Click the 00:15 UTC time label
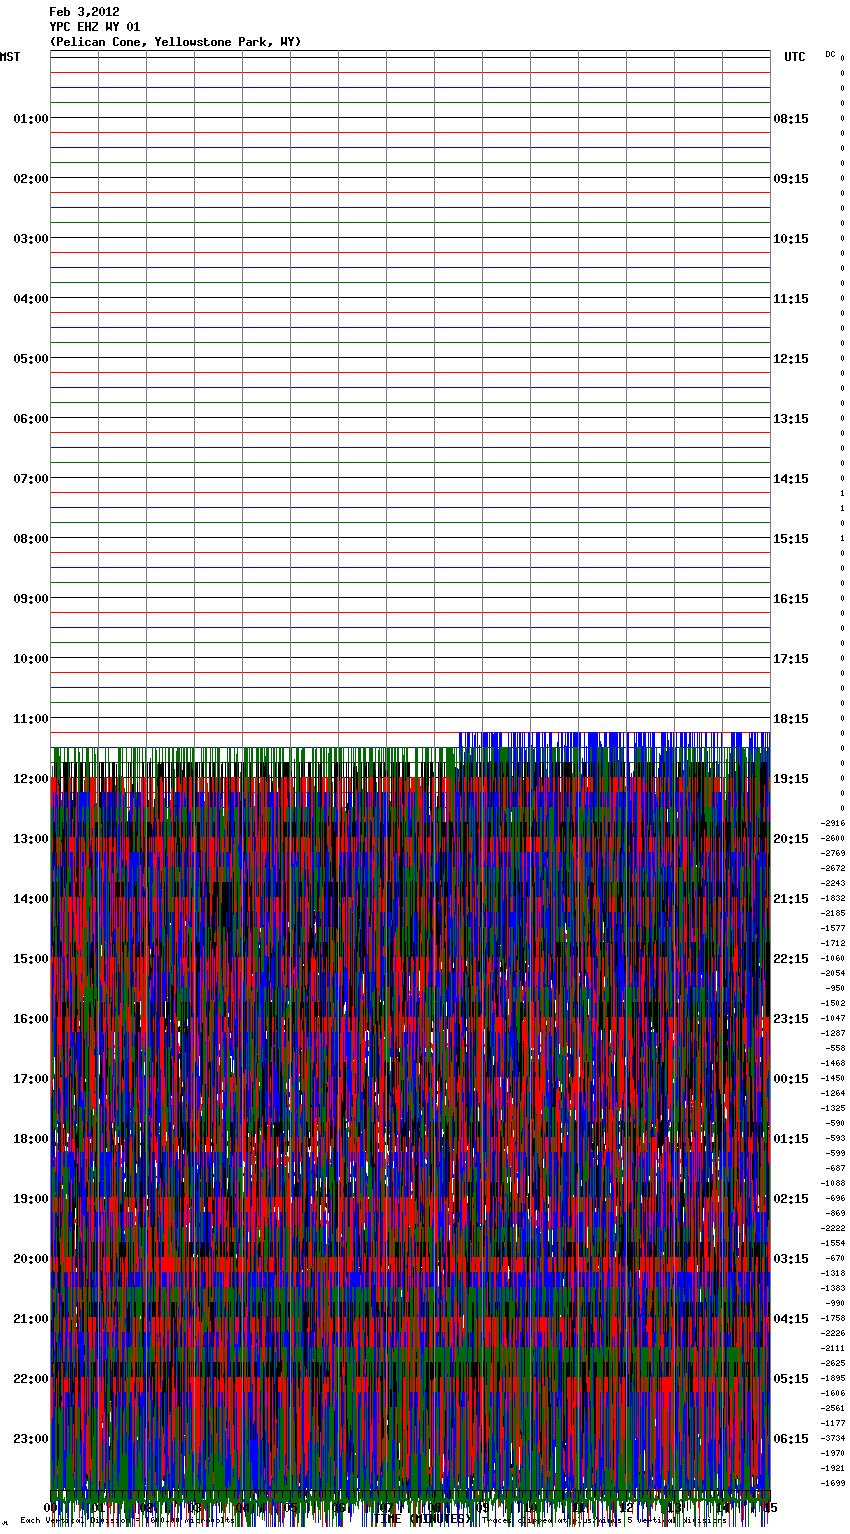The width and height of the screenshot is (850, 1534). (x=791, y=1079)
